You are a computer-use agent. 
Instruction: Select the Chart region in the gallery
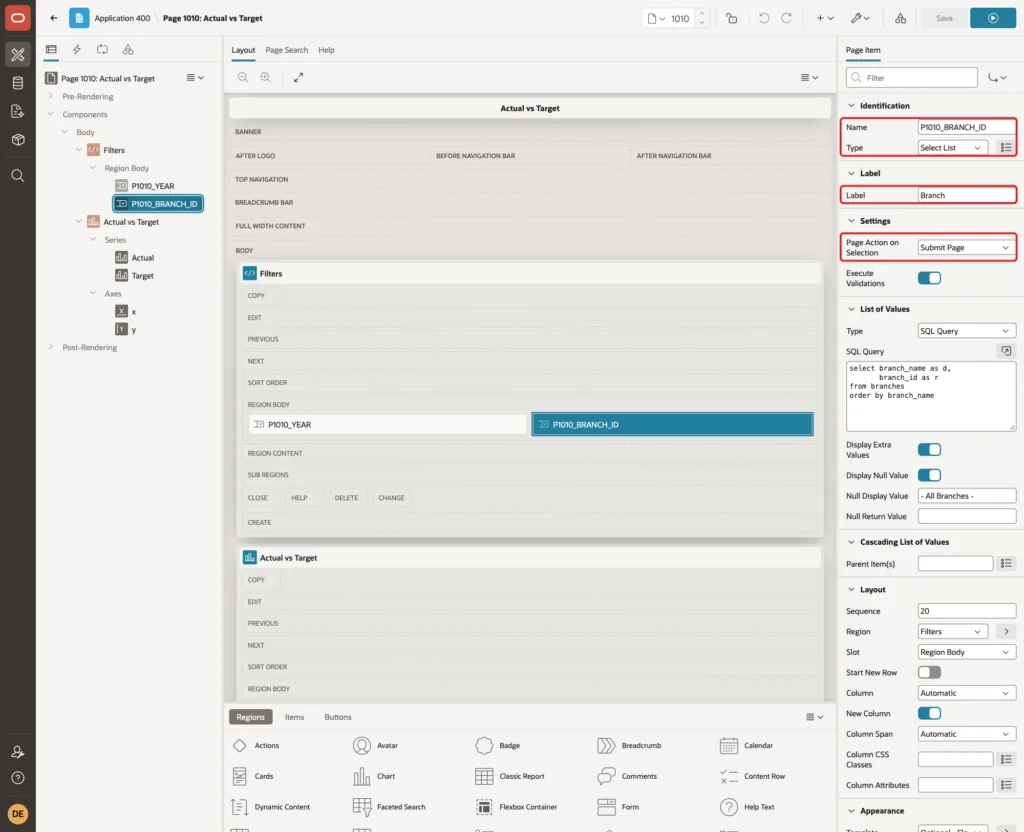[x=374, y=776]
